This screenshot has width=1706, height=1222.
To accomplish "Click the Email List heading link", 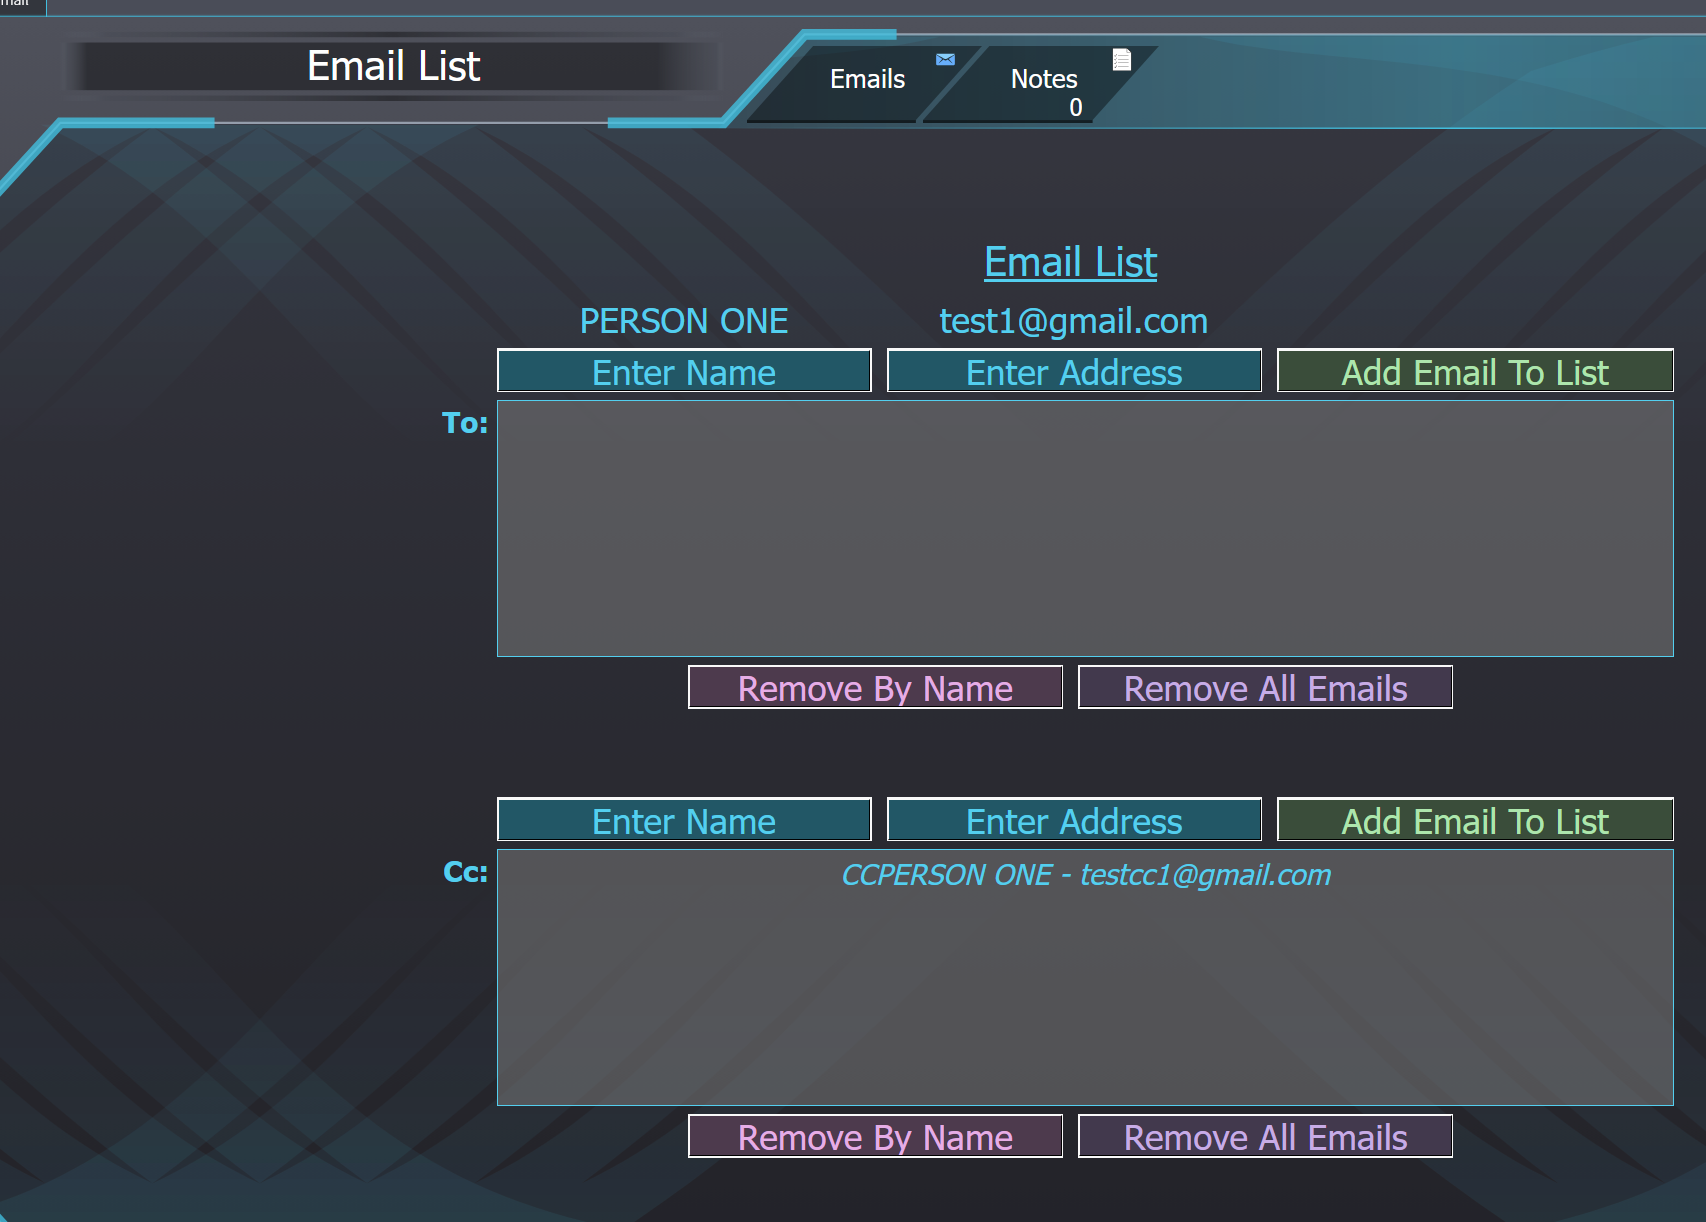I will [x=1068, y=262].
